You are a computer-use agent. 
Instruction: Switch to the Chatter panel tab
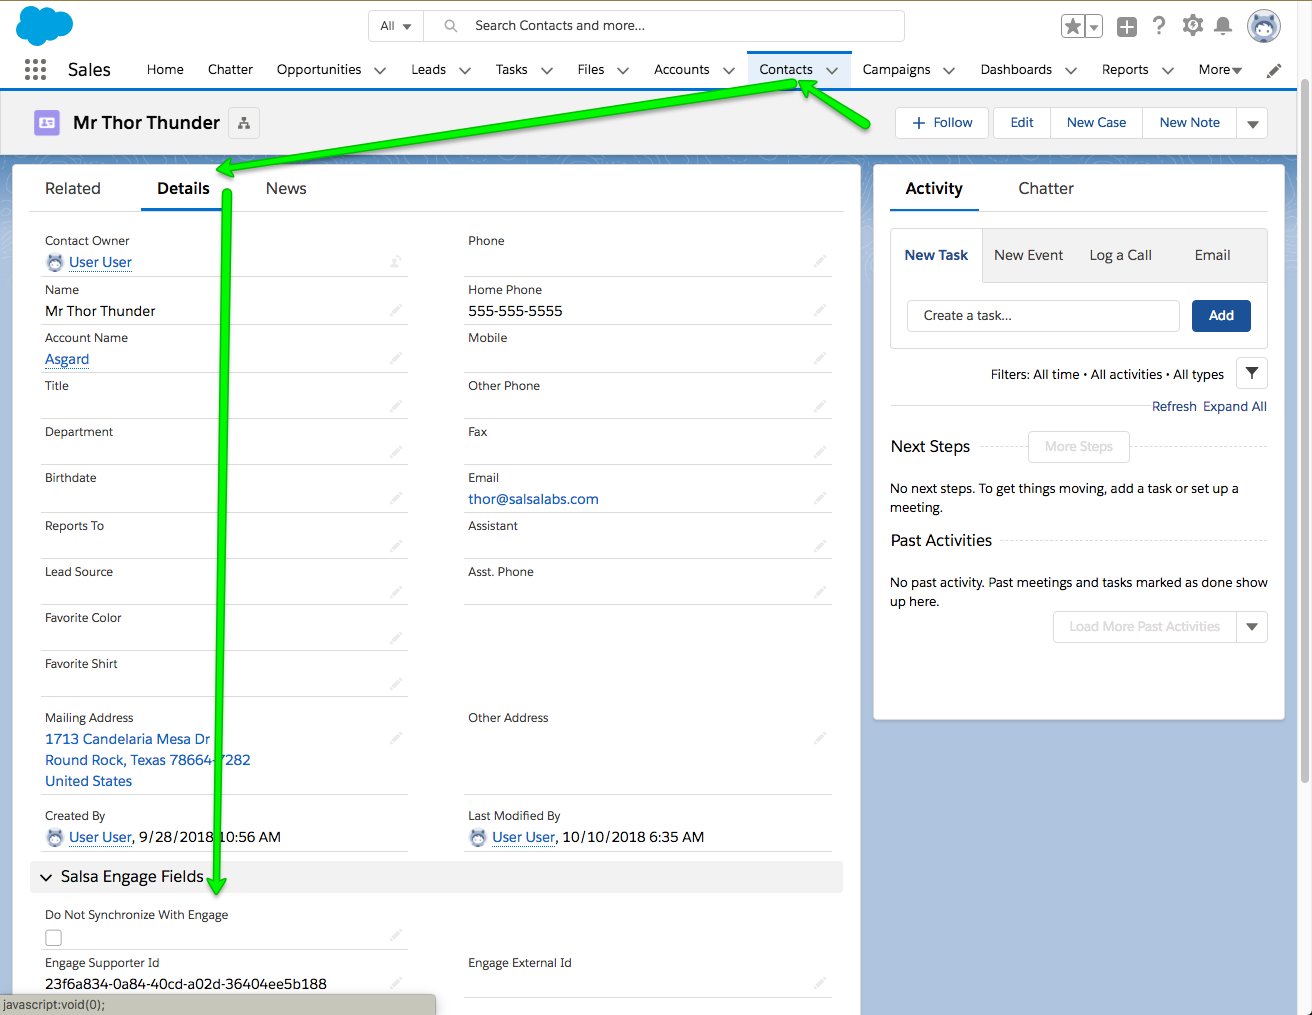(x=1046, y=188)
